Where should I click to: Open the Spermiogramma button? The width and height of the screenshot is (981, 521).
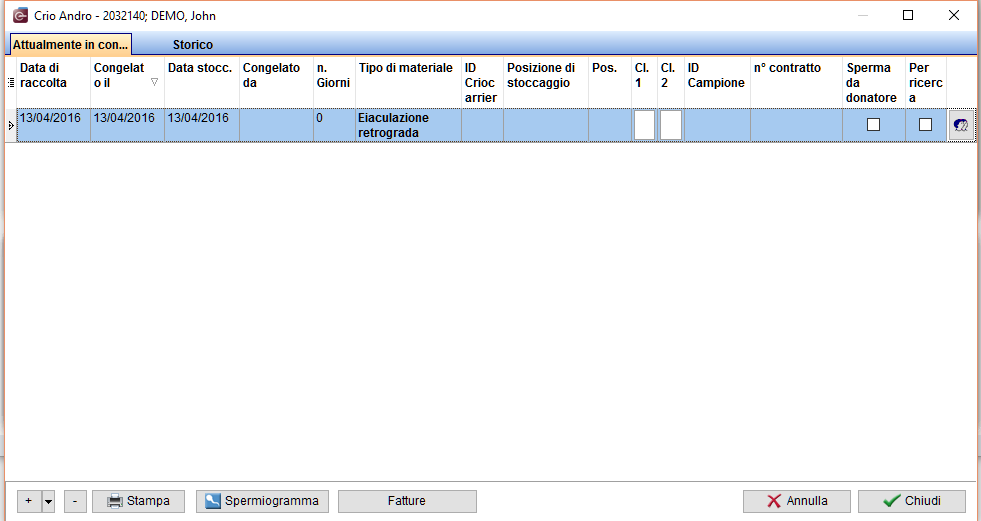(x=262, y=502)
